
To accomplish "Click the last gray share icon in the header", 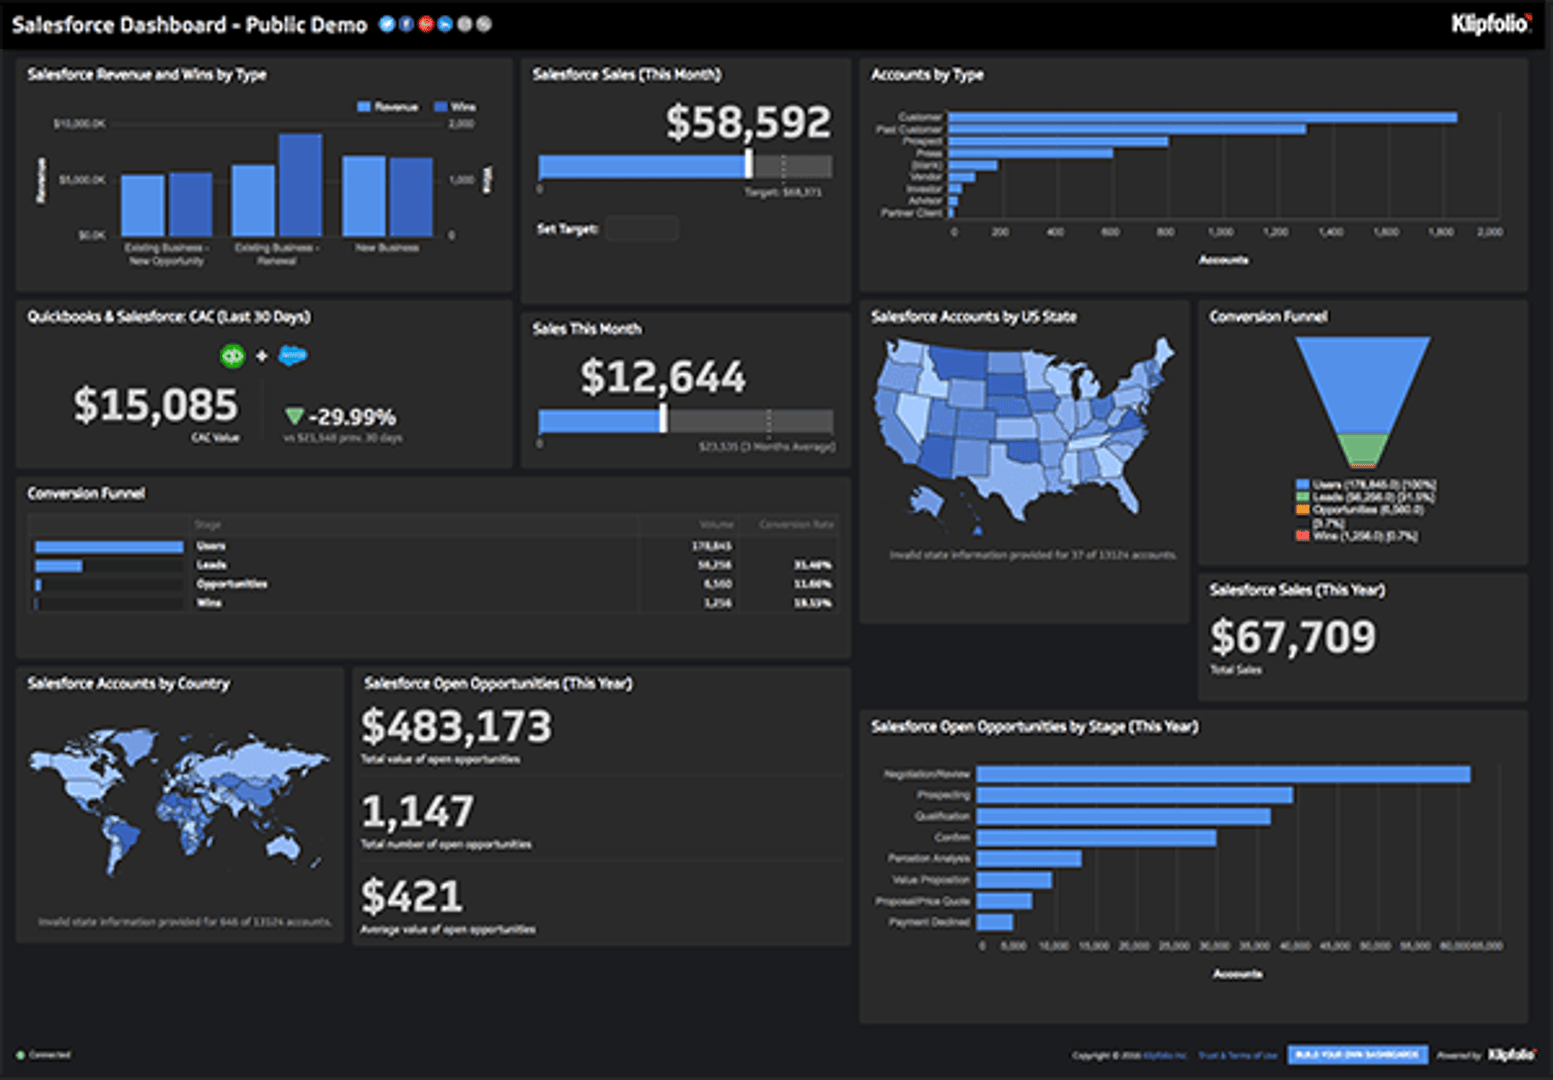I will pos(483,24).
